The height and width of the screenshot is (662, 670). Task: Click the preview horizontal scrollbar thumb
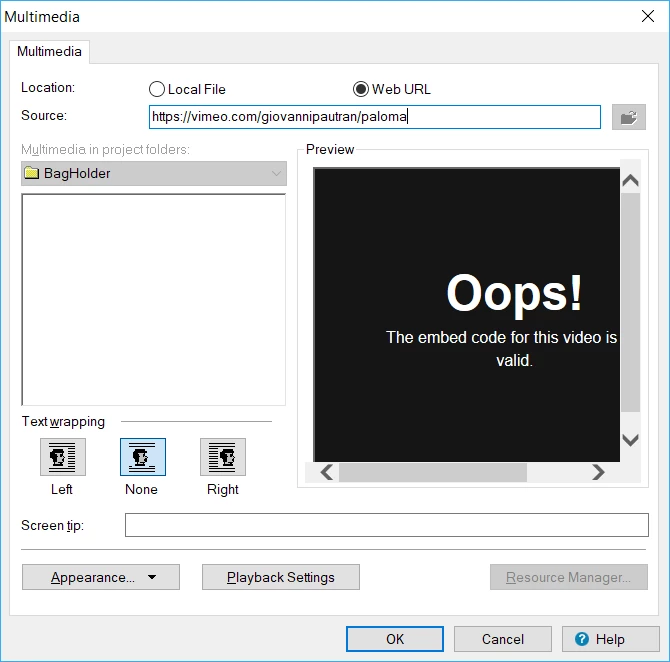(x=433, y=472)
